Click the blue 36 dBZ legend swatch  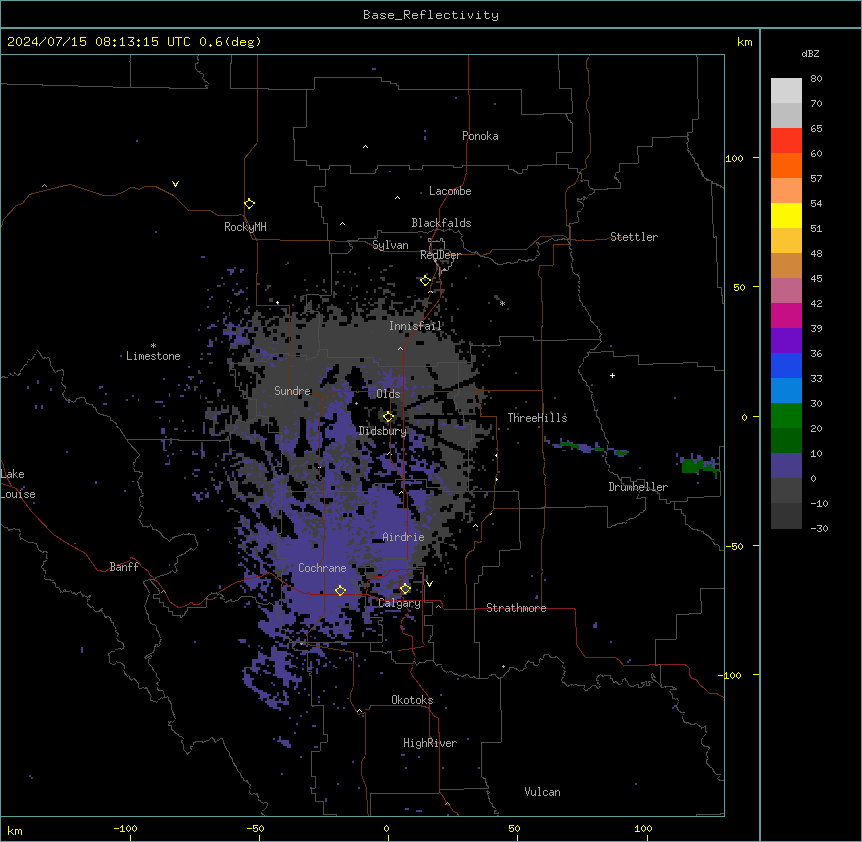786,365
